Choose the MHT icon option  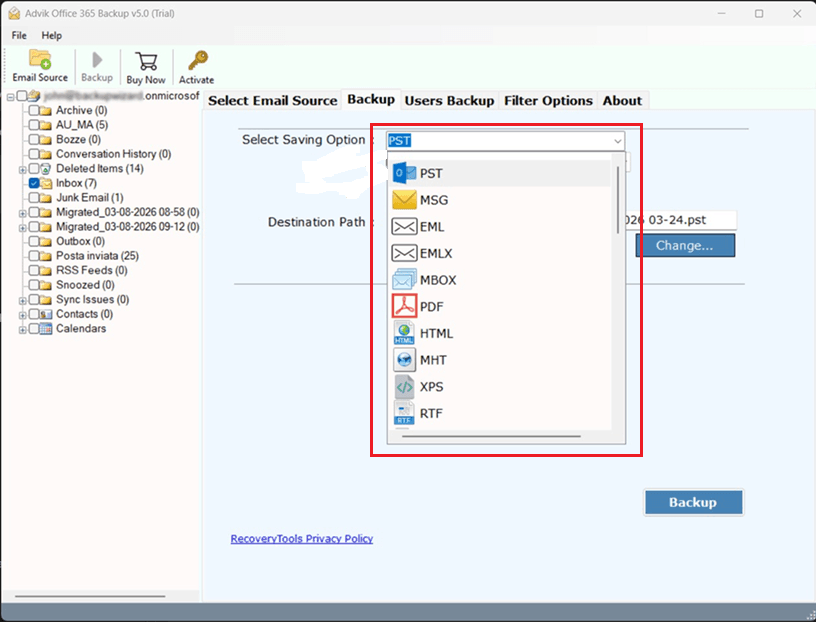point(404,360)
